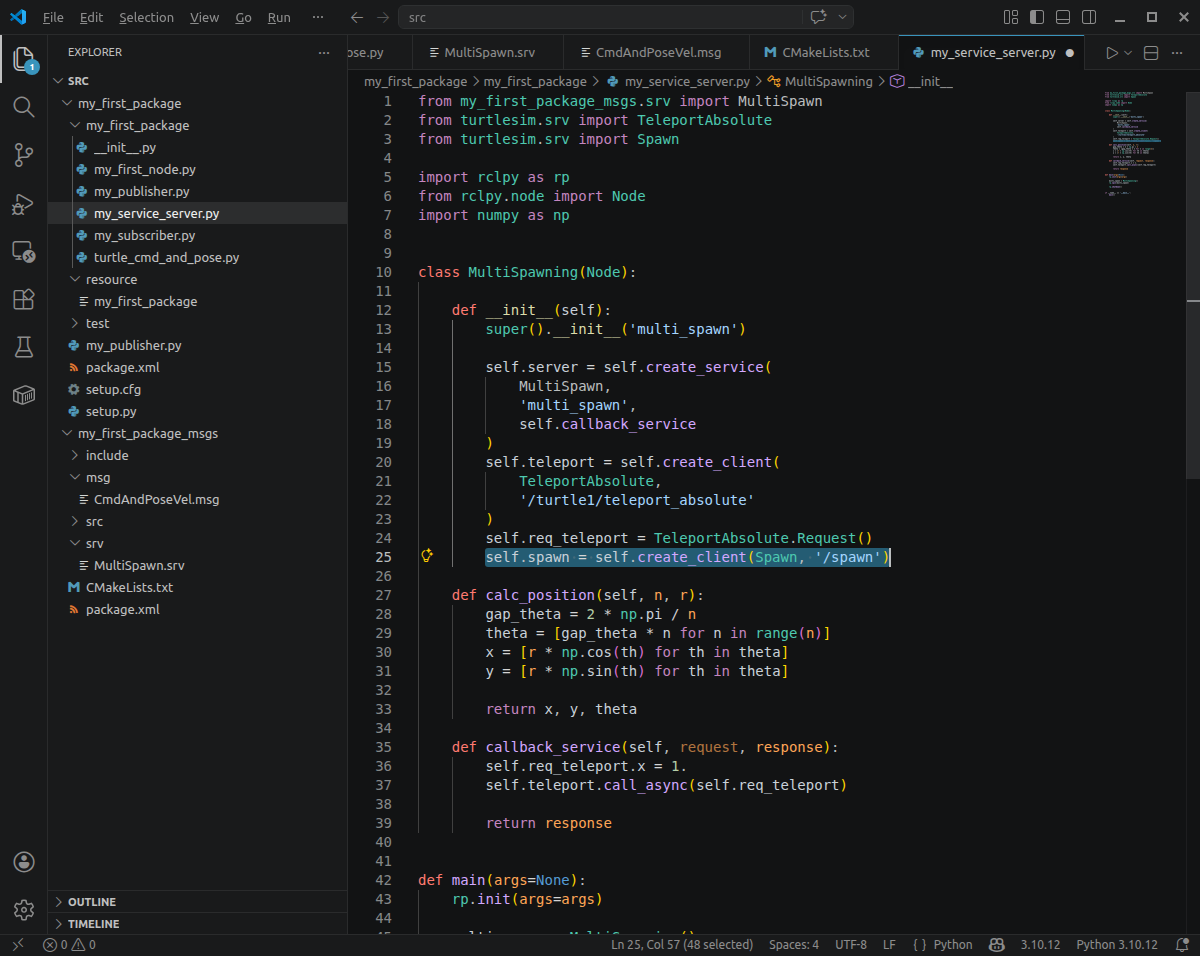Open the Manage gear icon

click(24, 910)
